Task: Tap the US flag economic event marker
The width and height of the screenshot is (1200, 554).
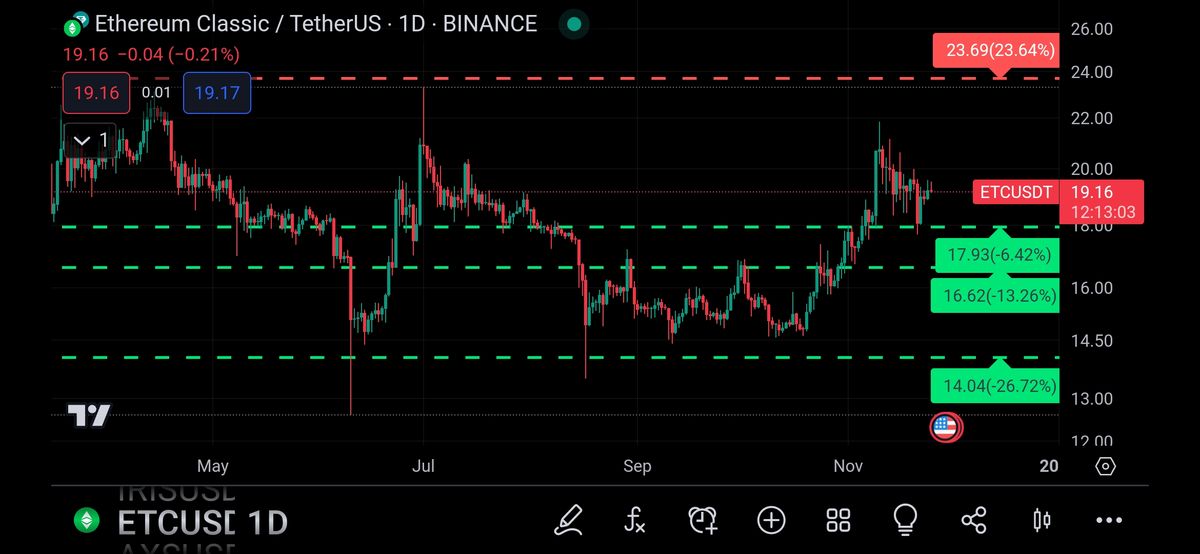Action: click(x=945, y=428)
